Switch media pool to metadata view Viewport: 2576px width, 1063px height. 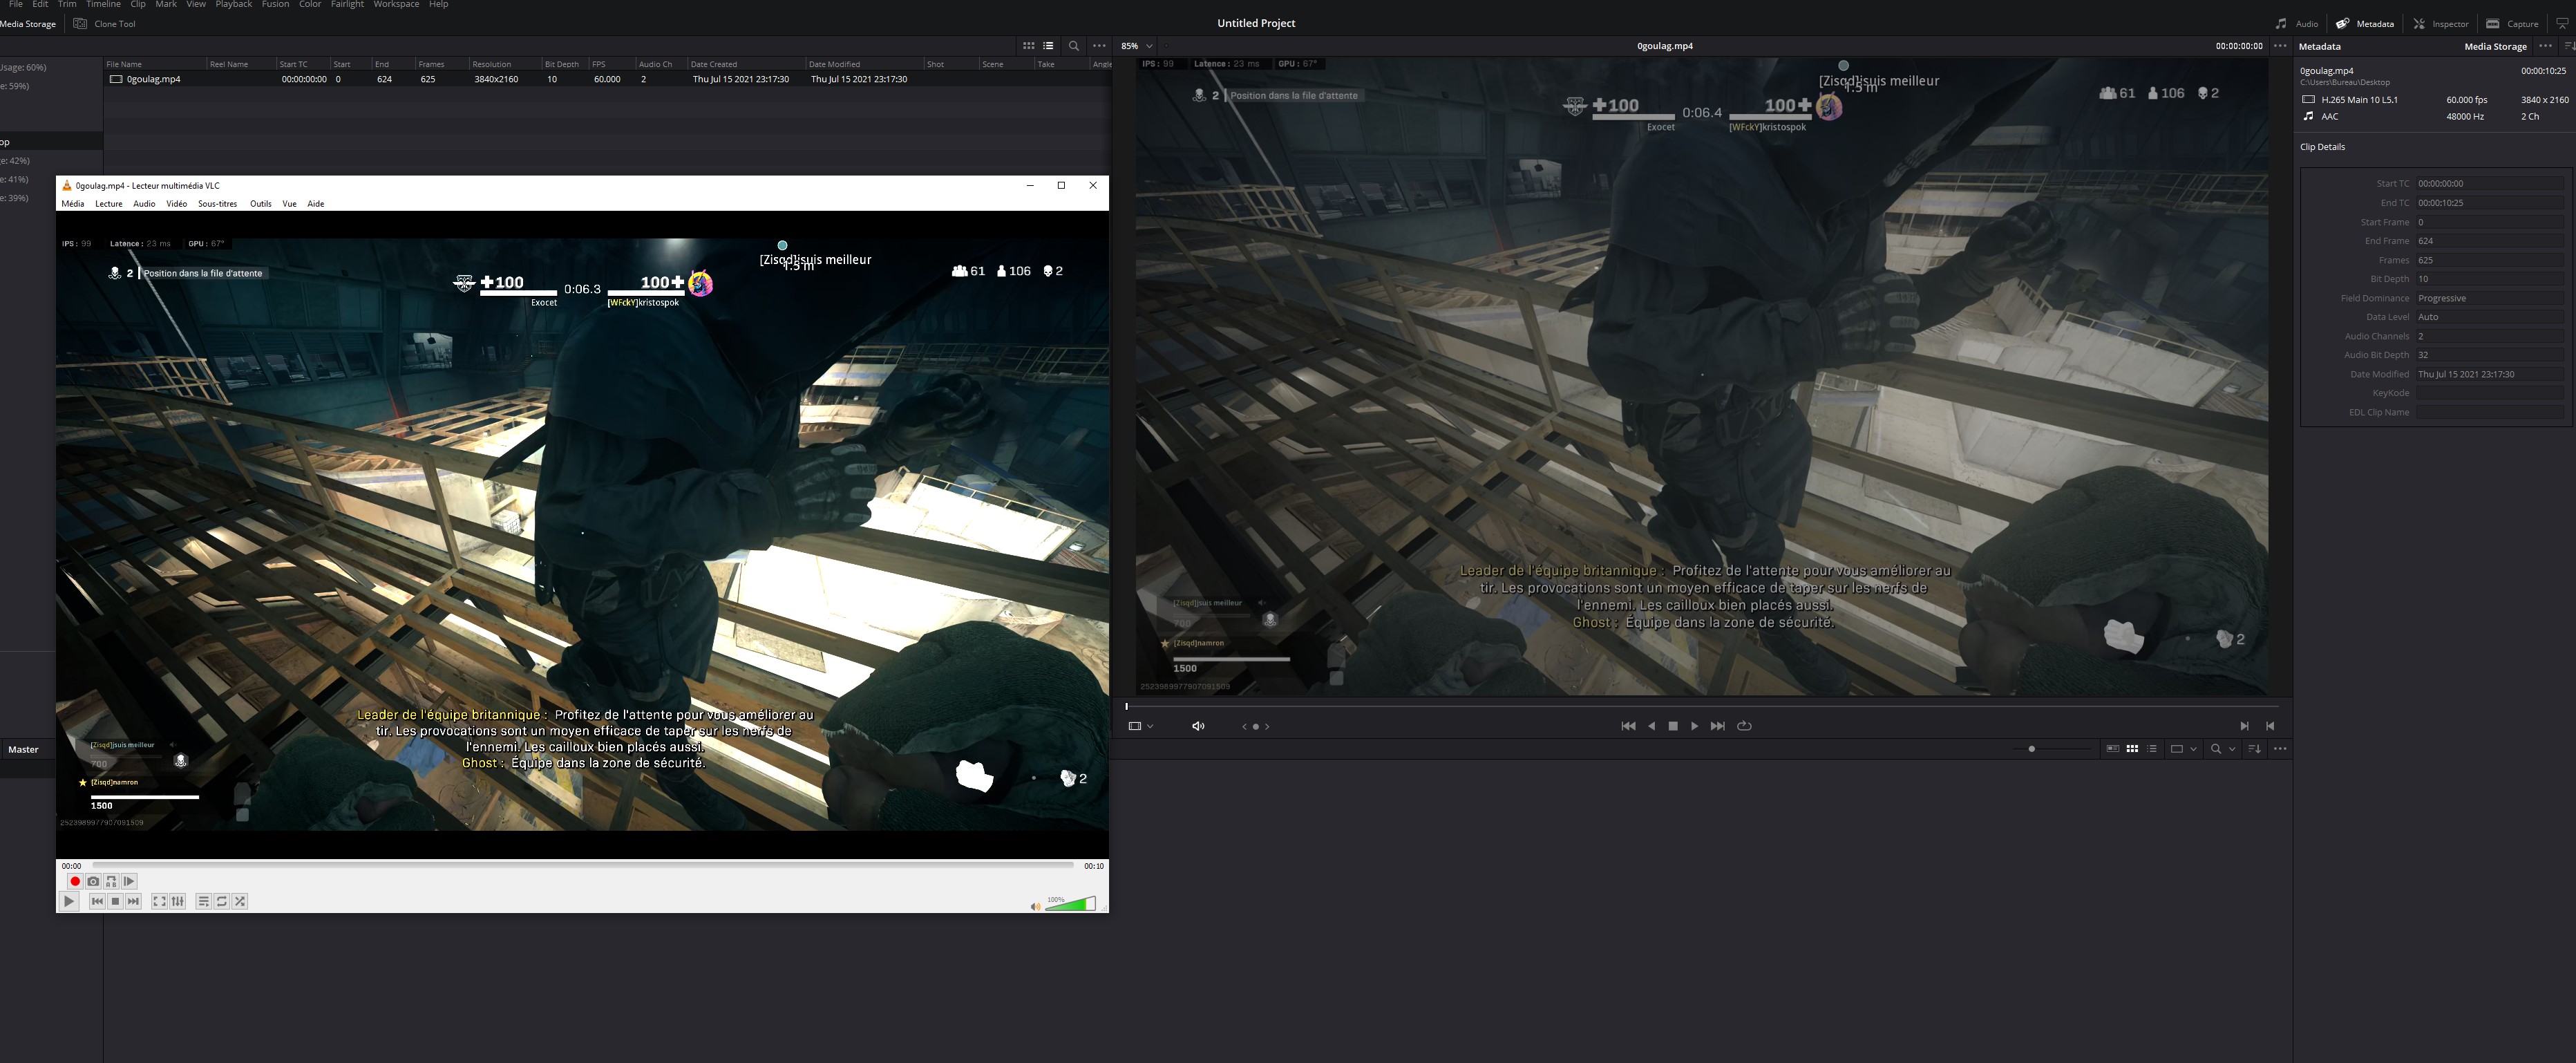tap(2112, 748)
